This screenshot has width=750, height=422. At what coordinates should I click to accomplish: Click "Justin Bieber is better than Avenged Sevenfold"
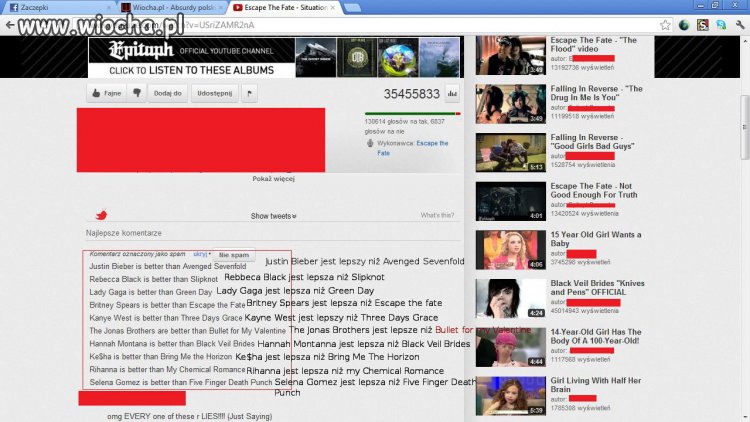click(168, 267)
